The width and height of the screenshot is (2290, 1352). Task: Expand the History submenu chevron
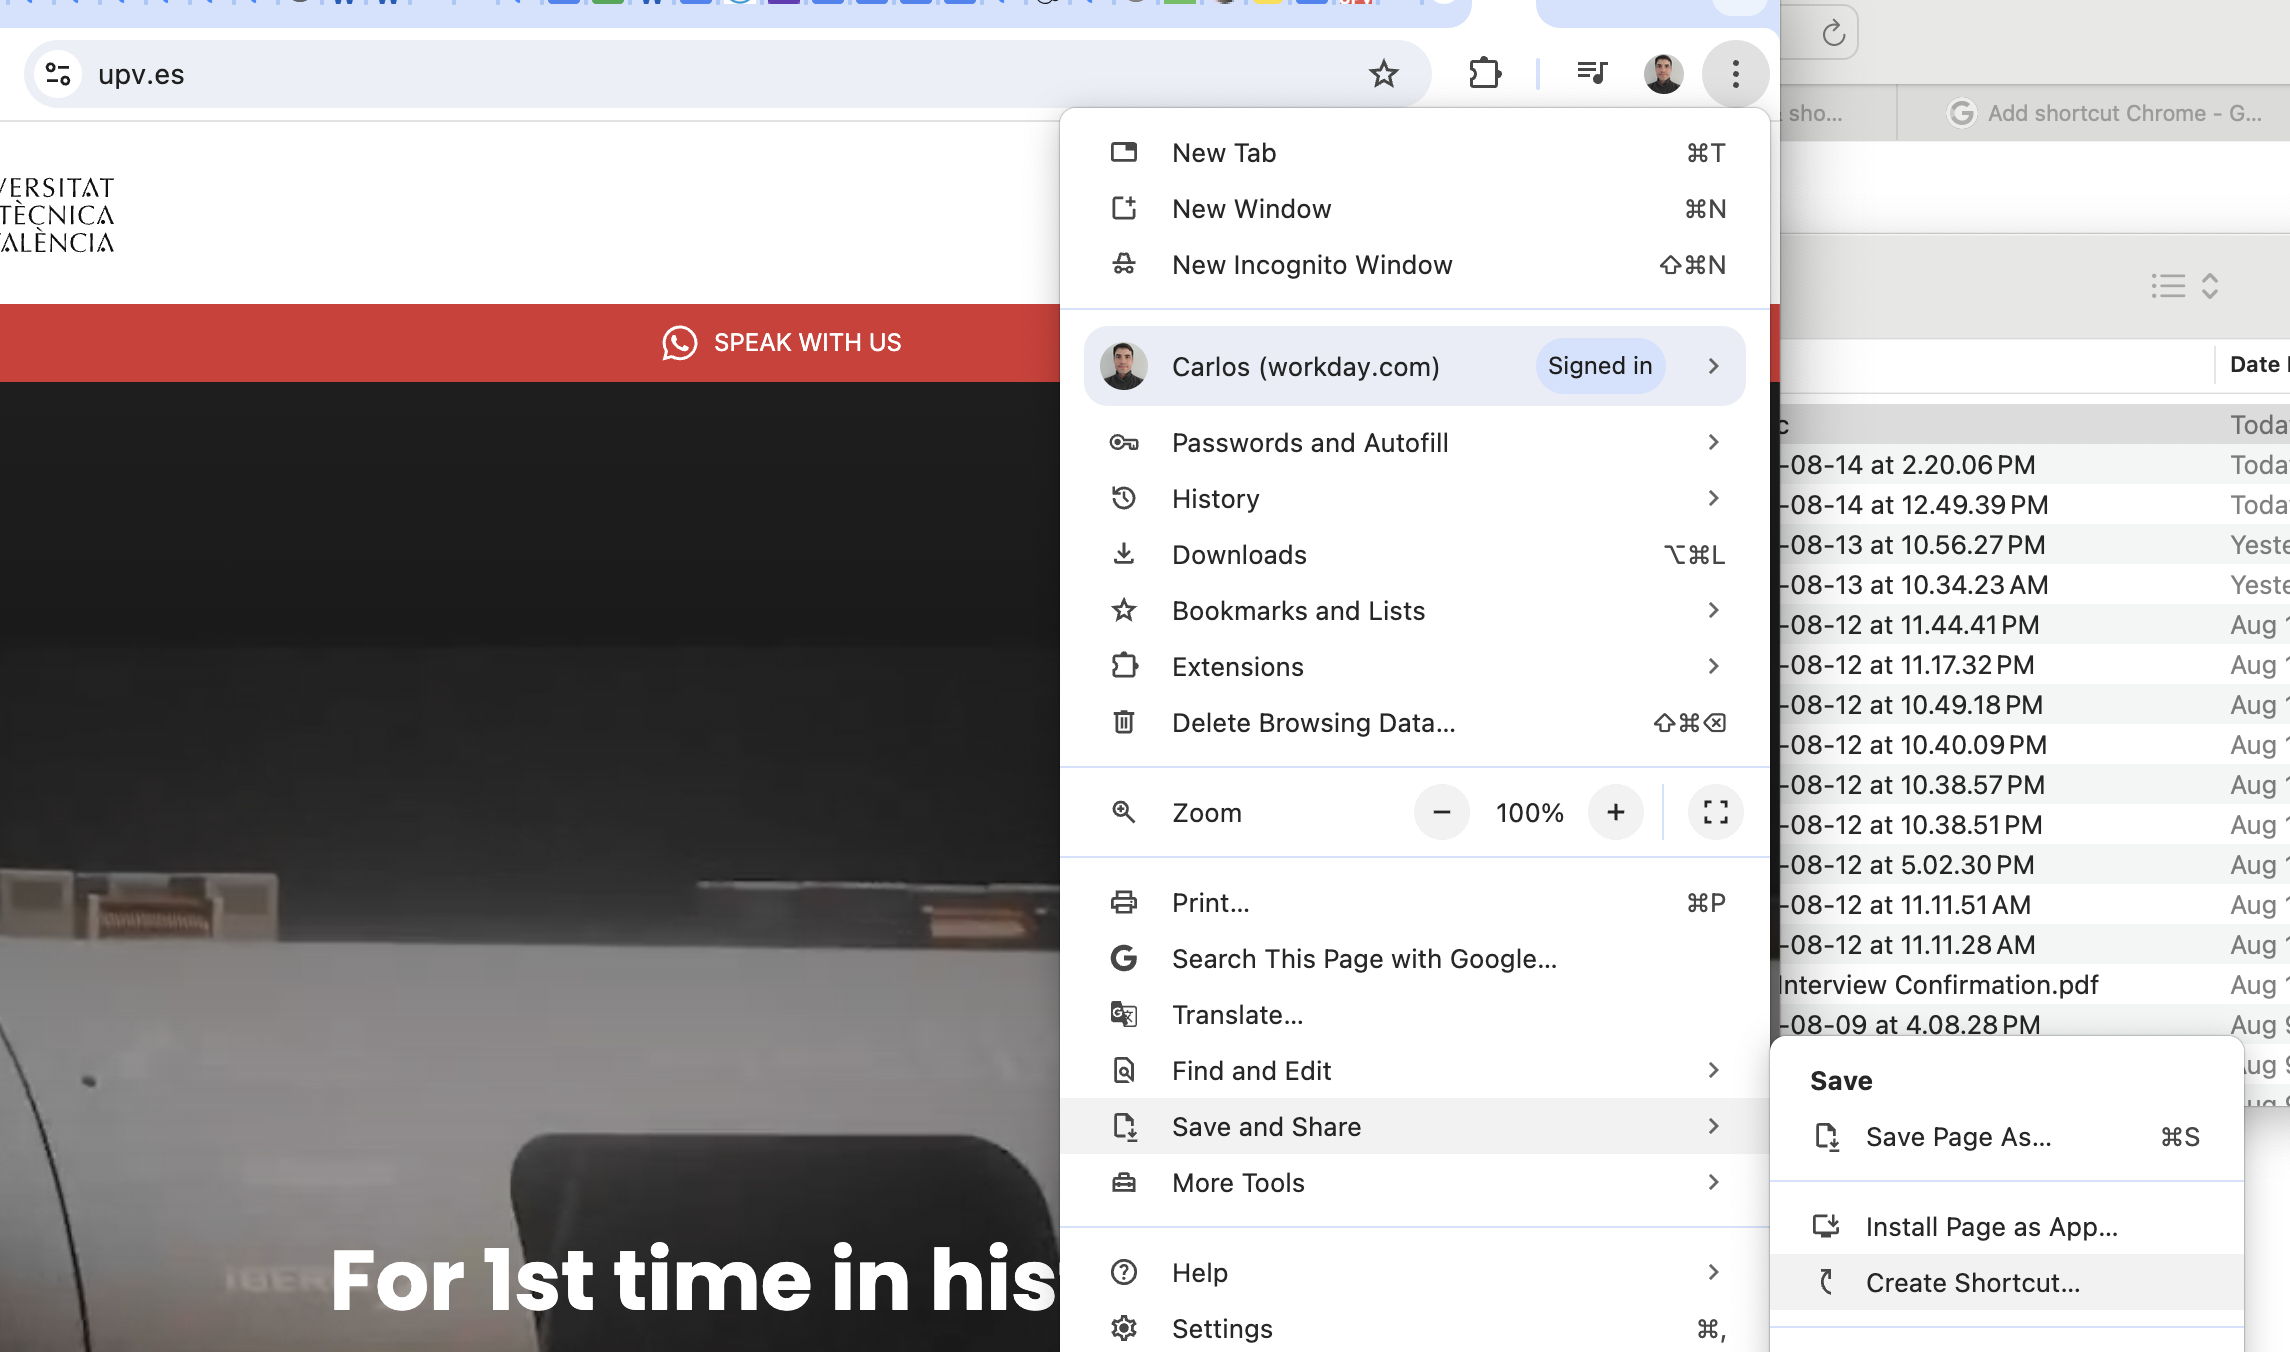tap(1714, 498)
